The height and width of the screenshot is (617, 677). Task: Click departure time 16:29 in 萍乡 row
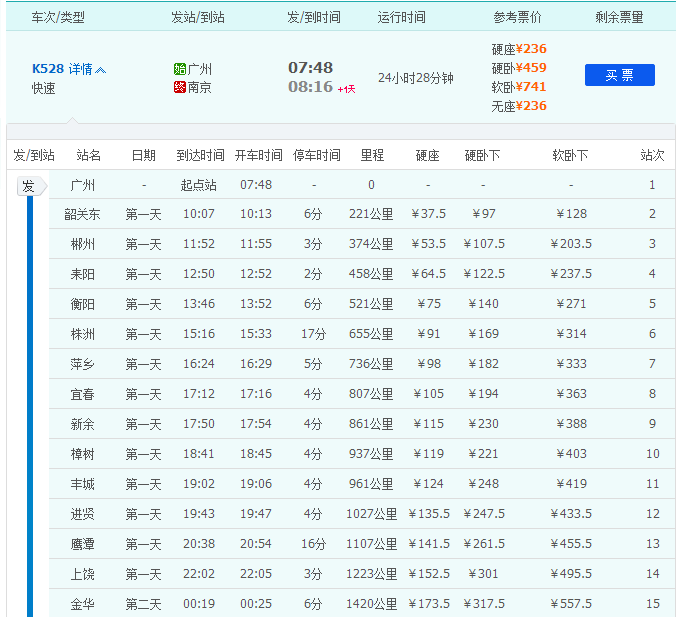(256, 364)
